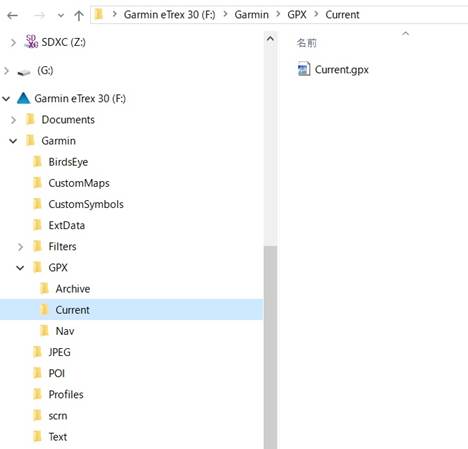Click the Up one level arrow
Screen dimensions: 468x449
79,15
